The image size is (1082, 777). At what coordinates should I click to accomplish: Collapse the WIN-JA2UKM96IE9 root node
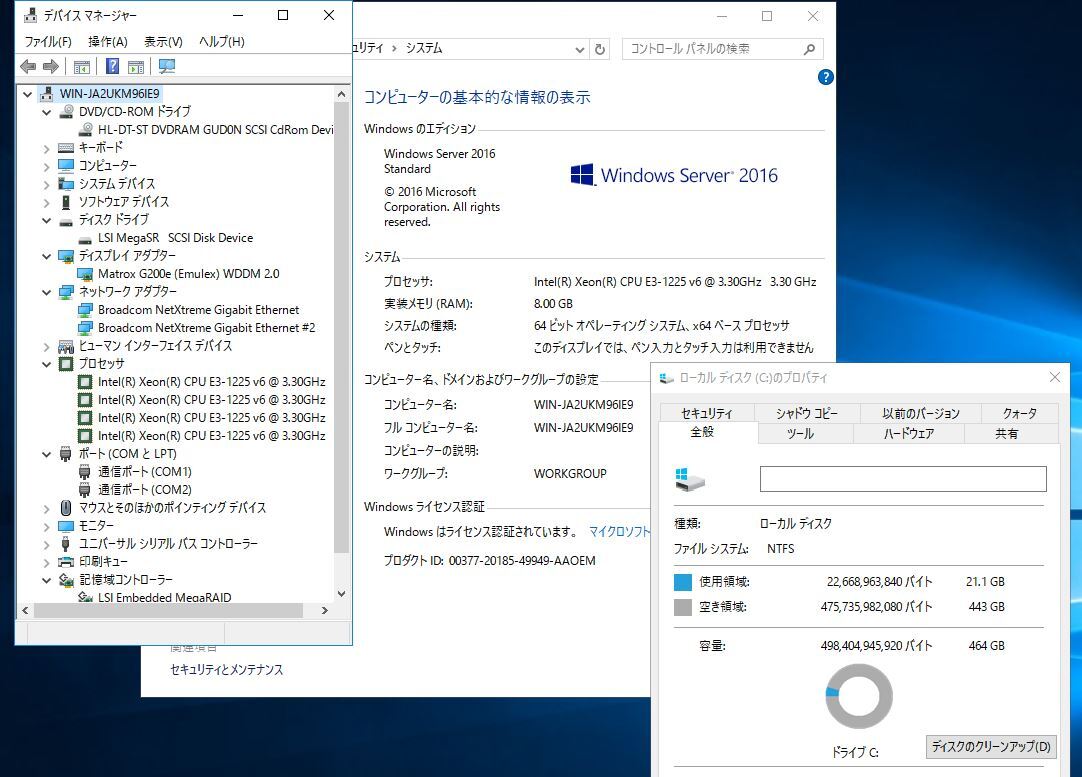pyautogui.click(x=28, y=94)
